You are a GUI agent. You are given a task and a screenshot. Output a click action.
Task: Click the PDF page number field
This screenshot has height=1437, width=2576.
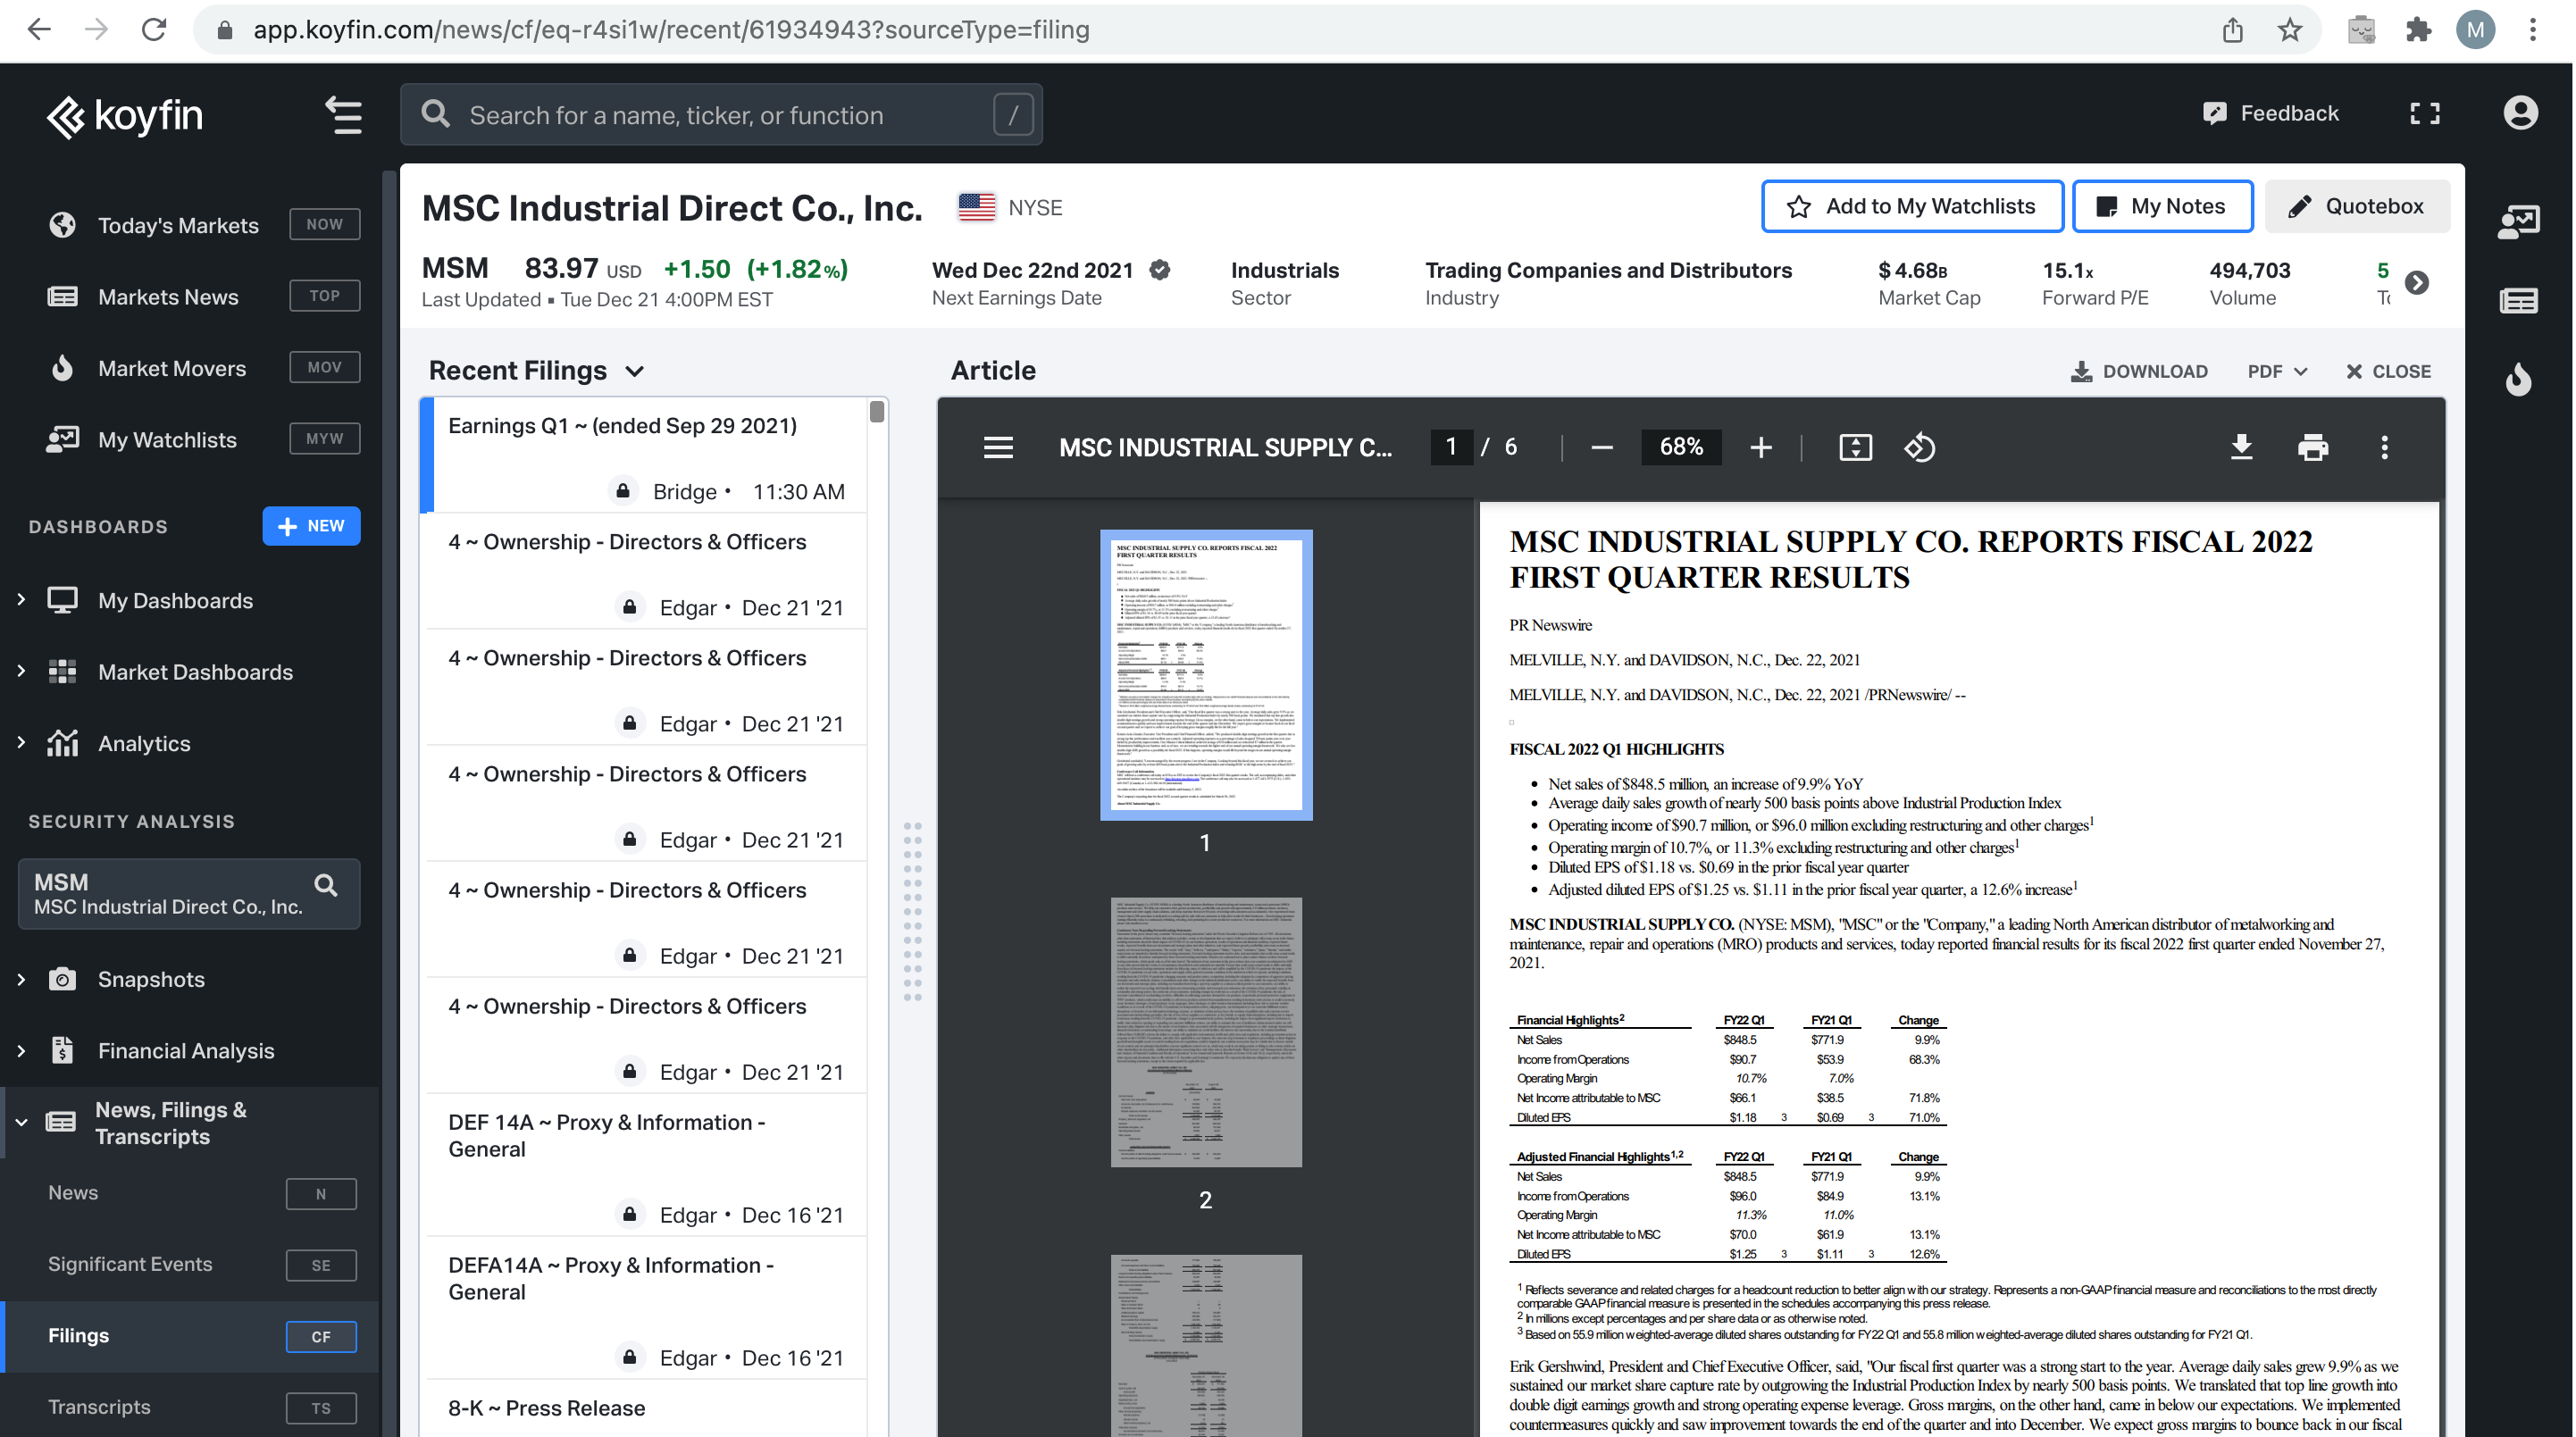coord(1451,447)
